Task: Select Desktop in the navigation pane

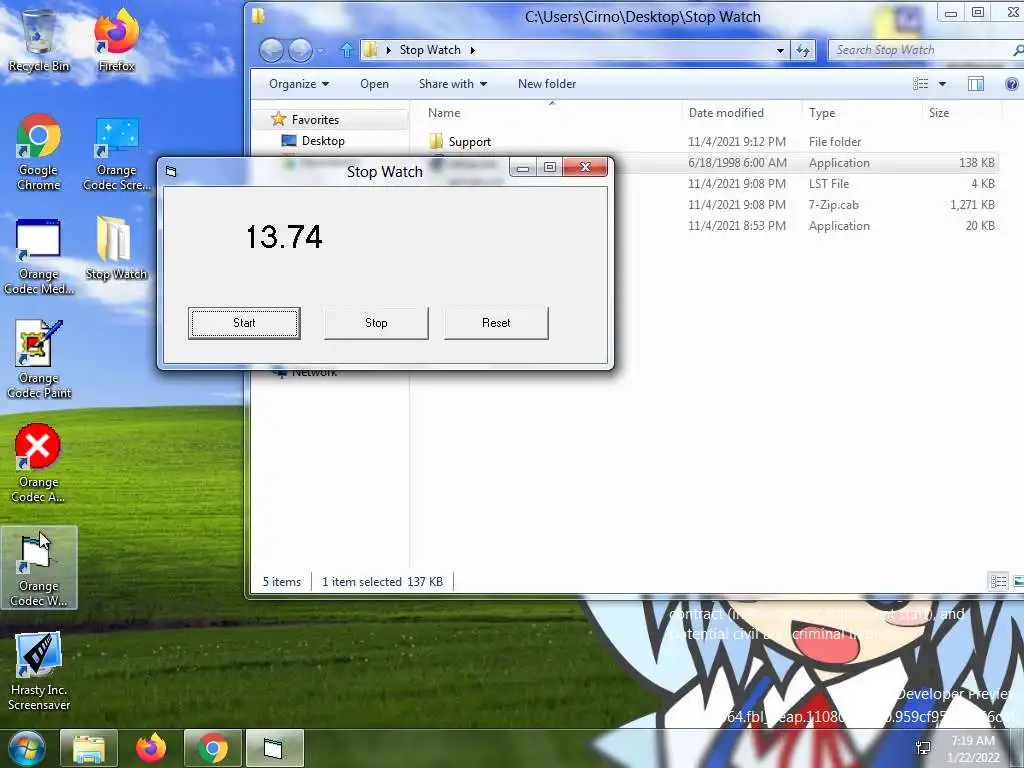Action: coord(323,140)
